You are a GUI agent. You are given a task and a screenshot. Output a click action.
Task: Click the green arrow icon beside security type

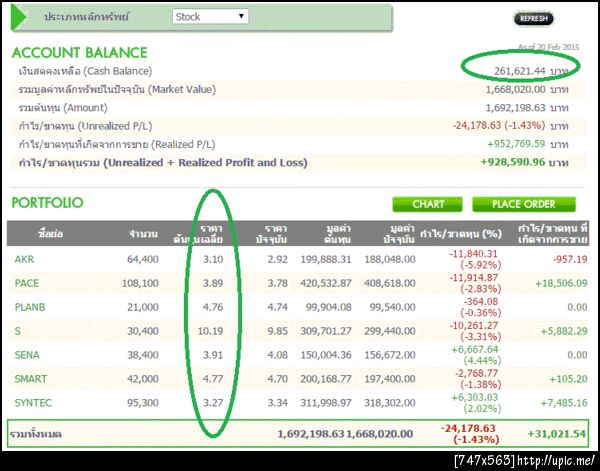[x=18, y=17]
